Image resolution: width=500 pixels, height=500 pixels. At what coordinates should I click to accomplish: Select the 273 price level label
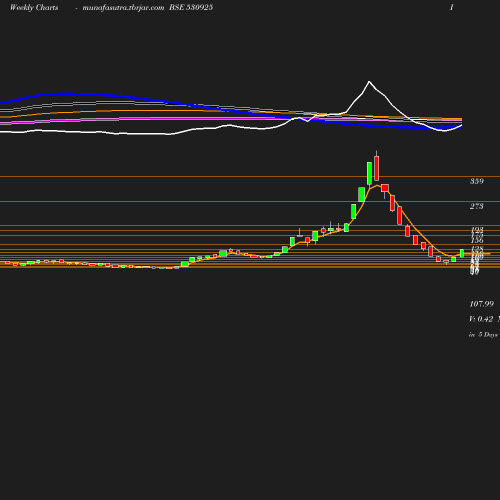click(477, 206)
